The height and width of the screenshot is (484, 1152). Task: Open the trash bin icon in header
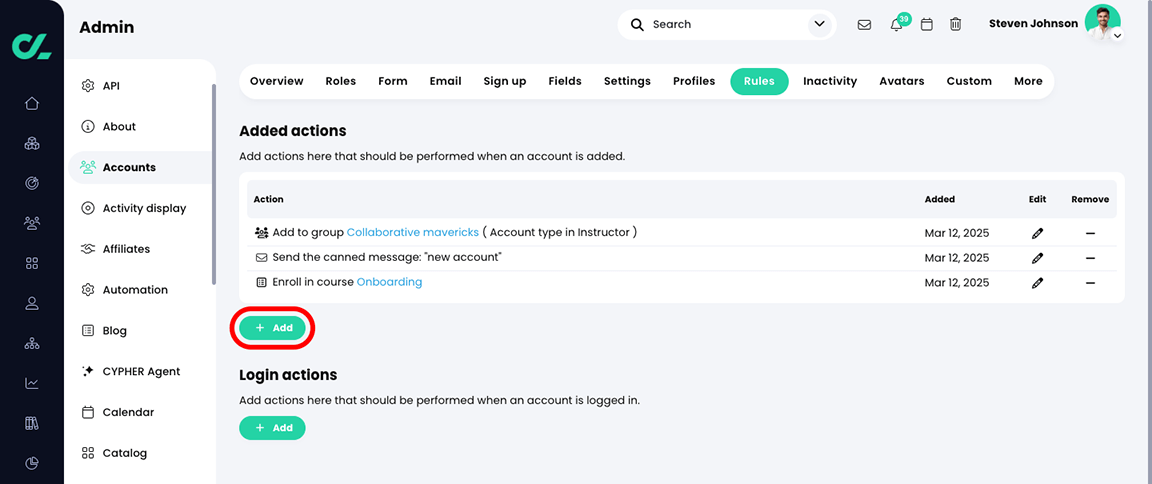pos(955,24)
